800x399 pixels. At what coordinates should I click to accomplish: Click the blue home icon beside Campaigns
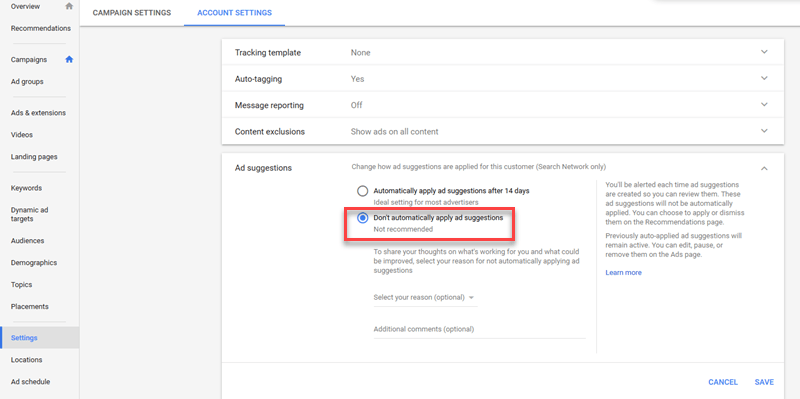(69, 59)
